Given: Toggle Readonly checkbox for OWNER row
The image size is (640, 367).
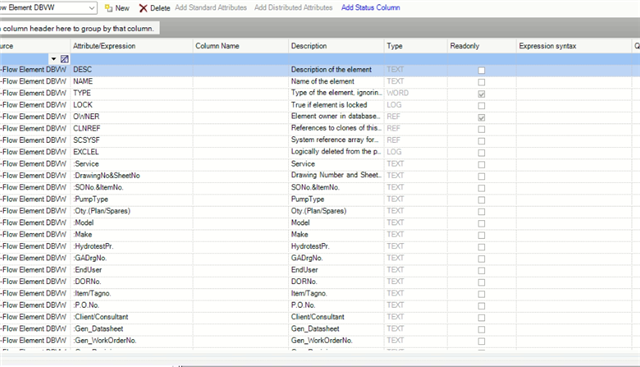Looking at the screenshot, I should click(x=482, y=118).
